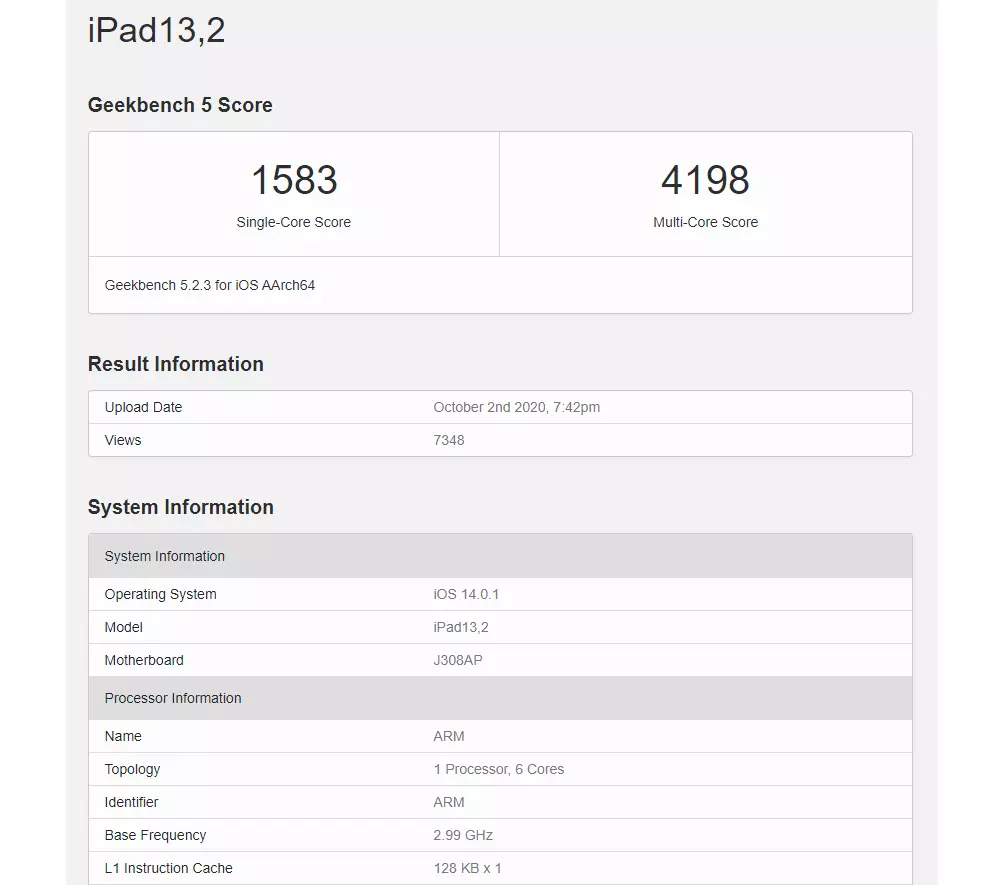Select the October 2nd 2020, 7:42pm value
1007x885 pixels.
point(516,407)
